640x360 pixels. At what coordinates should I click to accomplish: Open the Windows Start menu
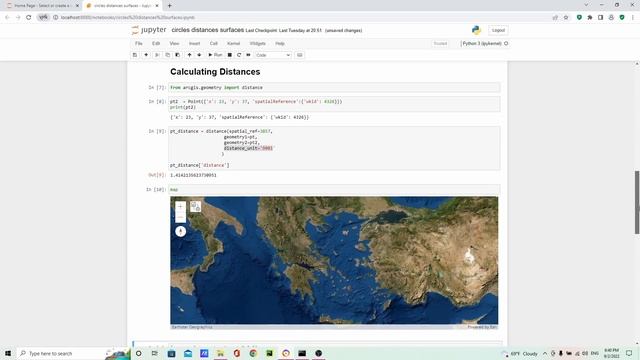point(8,353)
